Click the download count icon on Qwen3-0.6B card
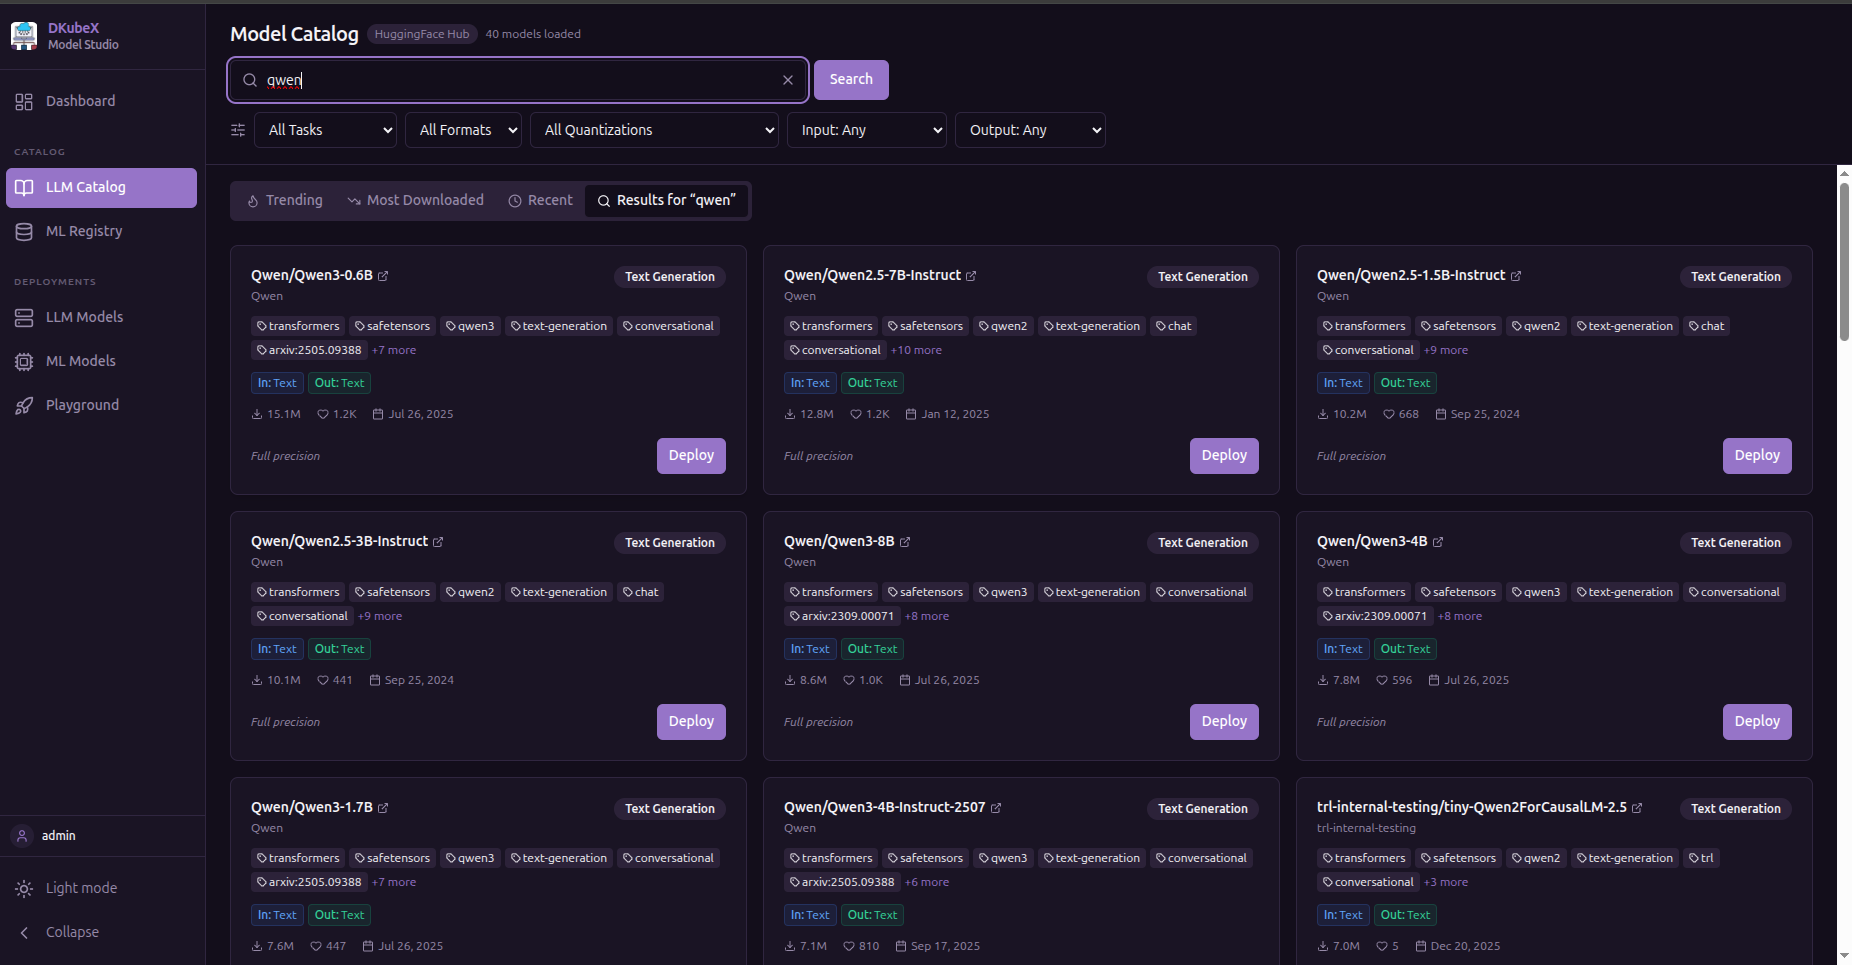The width and height of the screenshot is (1852, 965). pyautogui.click(x=257, y=414)
